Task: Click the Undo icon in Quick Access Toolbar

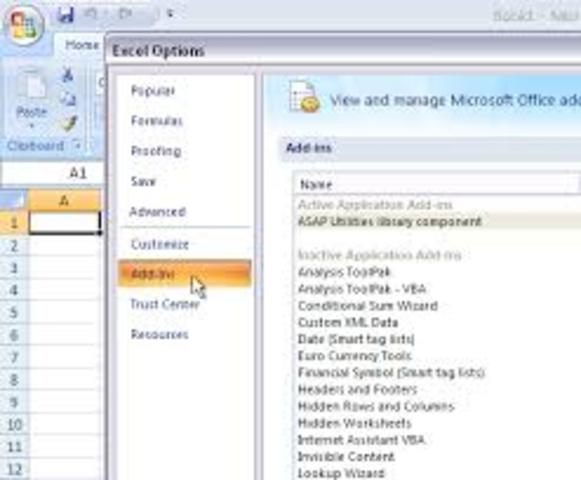Action: point(91,14)
